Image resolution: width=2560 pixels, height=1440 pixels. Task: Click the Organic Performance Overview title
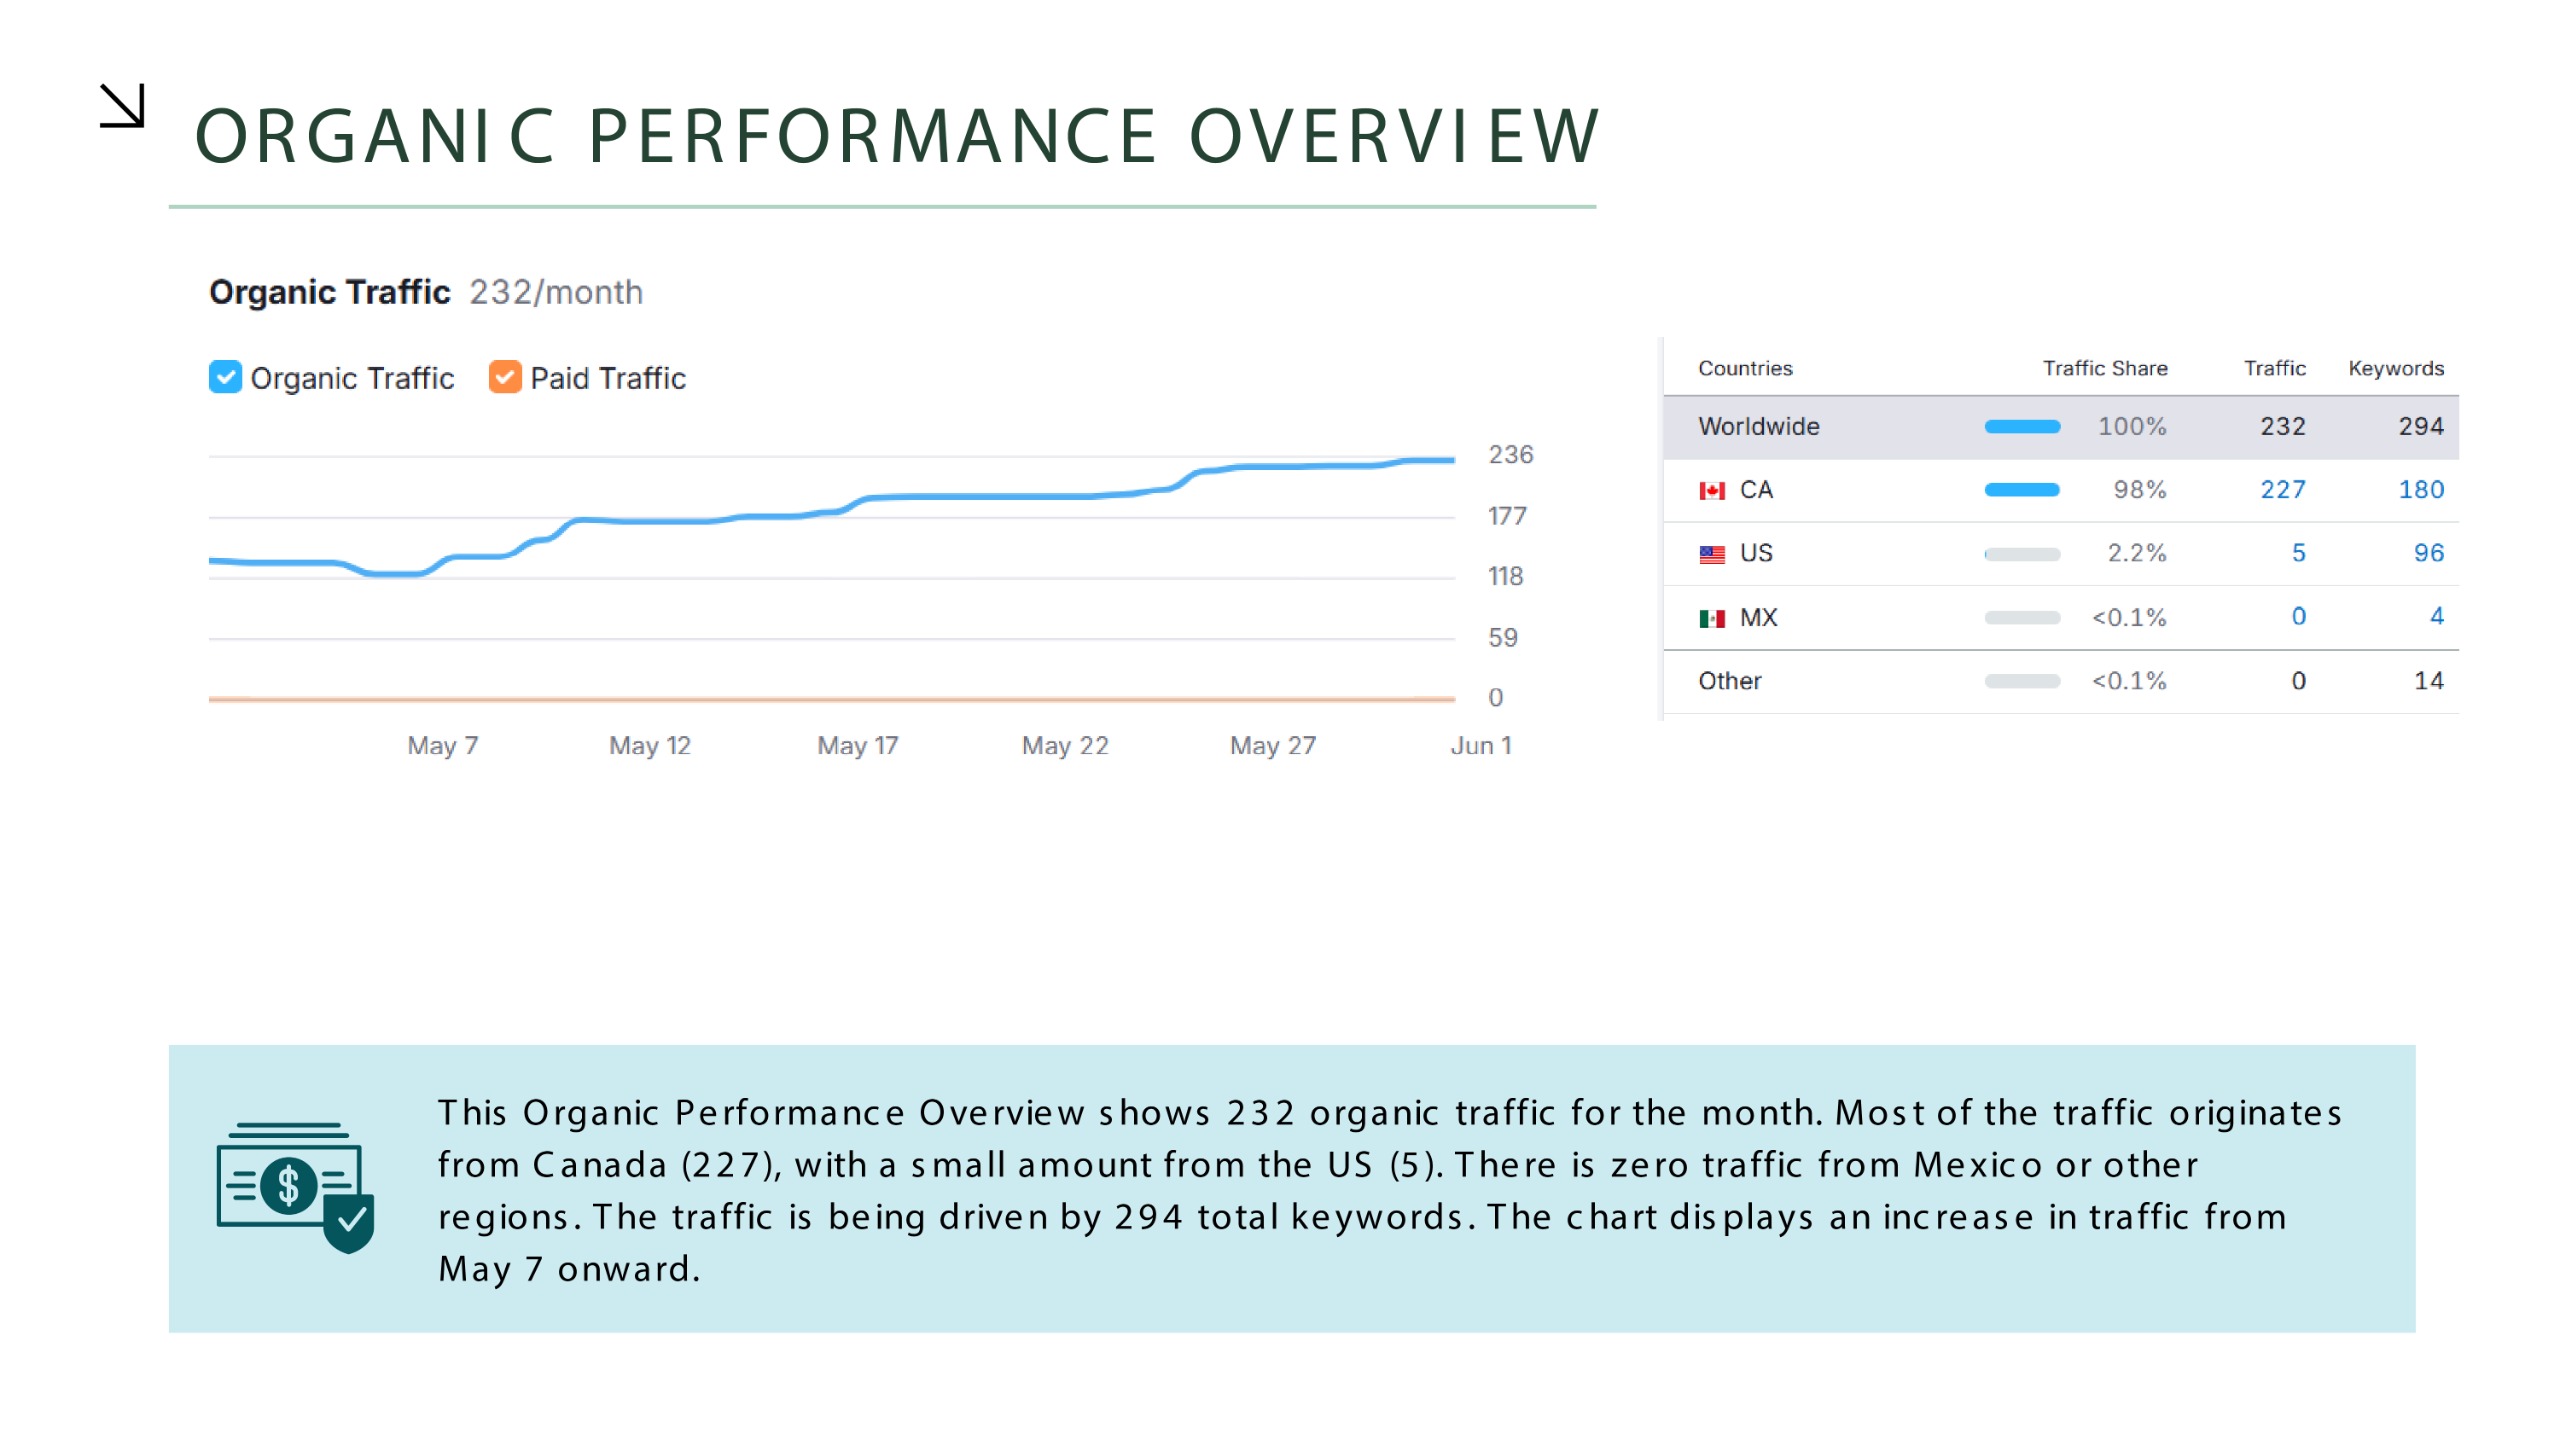[897, 137]
